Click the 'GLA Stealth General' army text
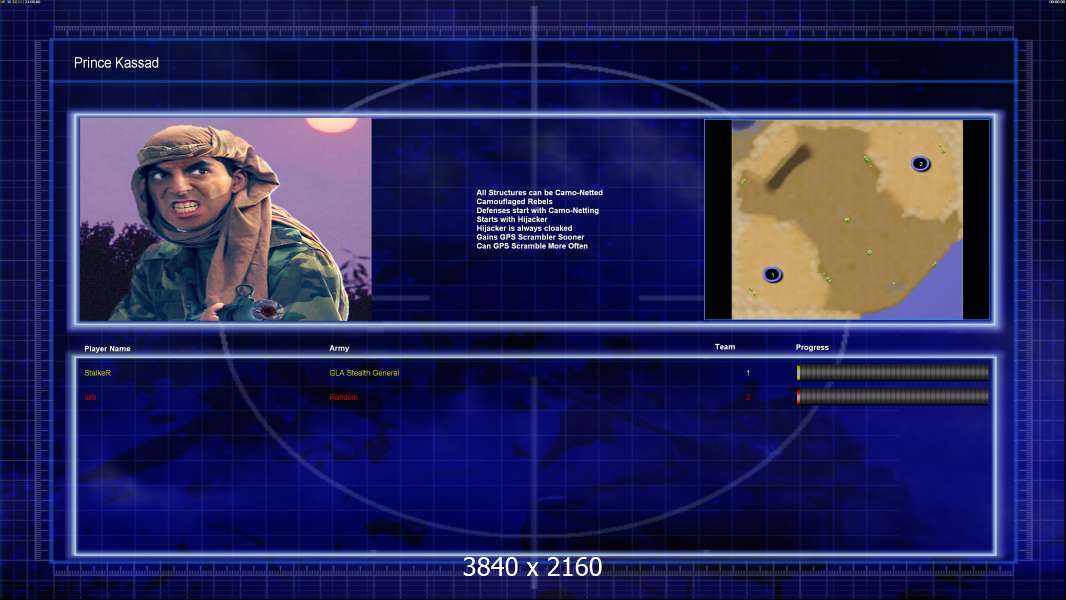This screenshot has height=600, width=1066. pyautogui.click(x=364, y=373)
